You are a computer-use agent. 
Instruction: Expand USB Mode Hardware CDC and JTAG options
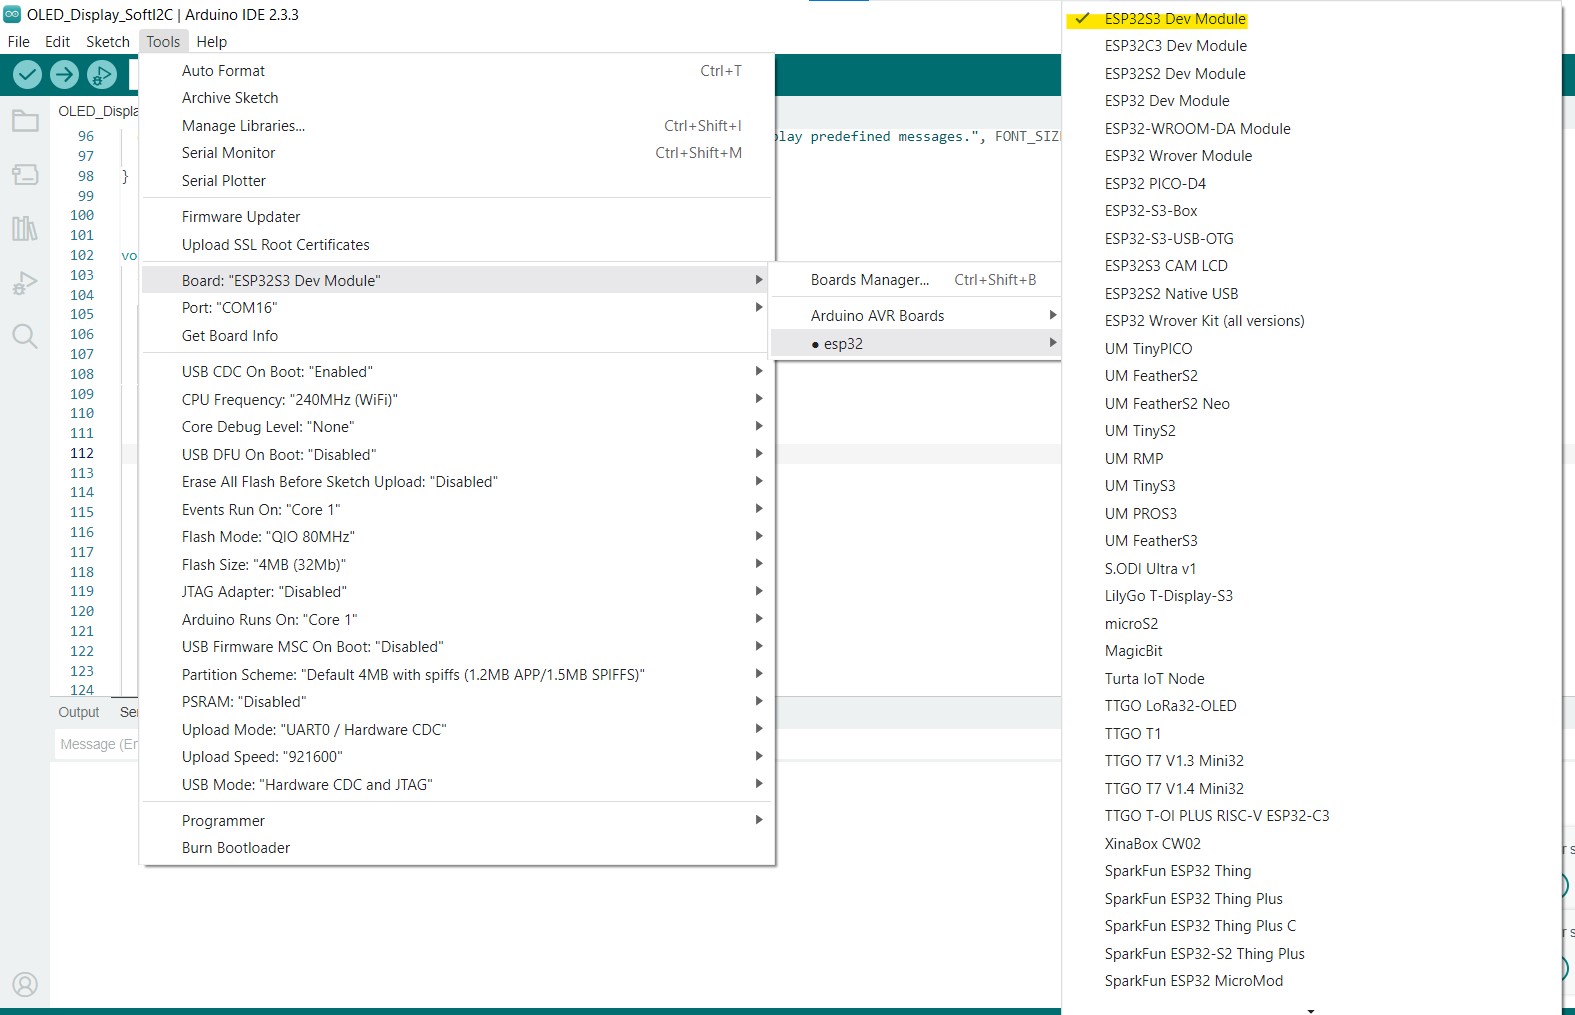pos(456,785)
